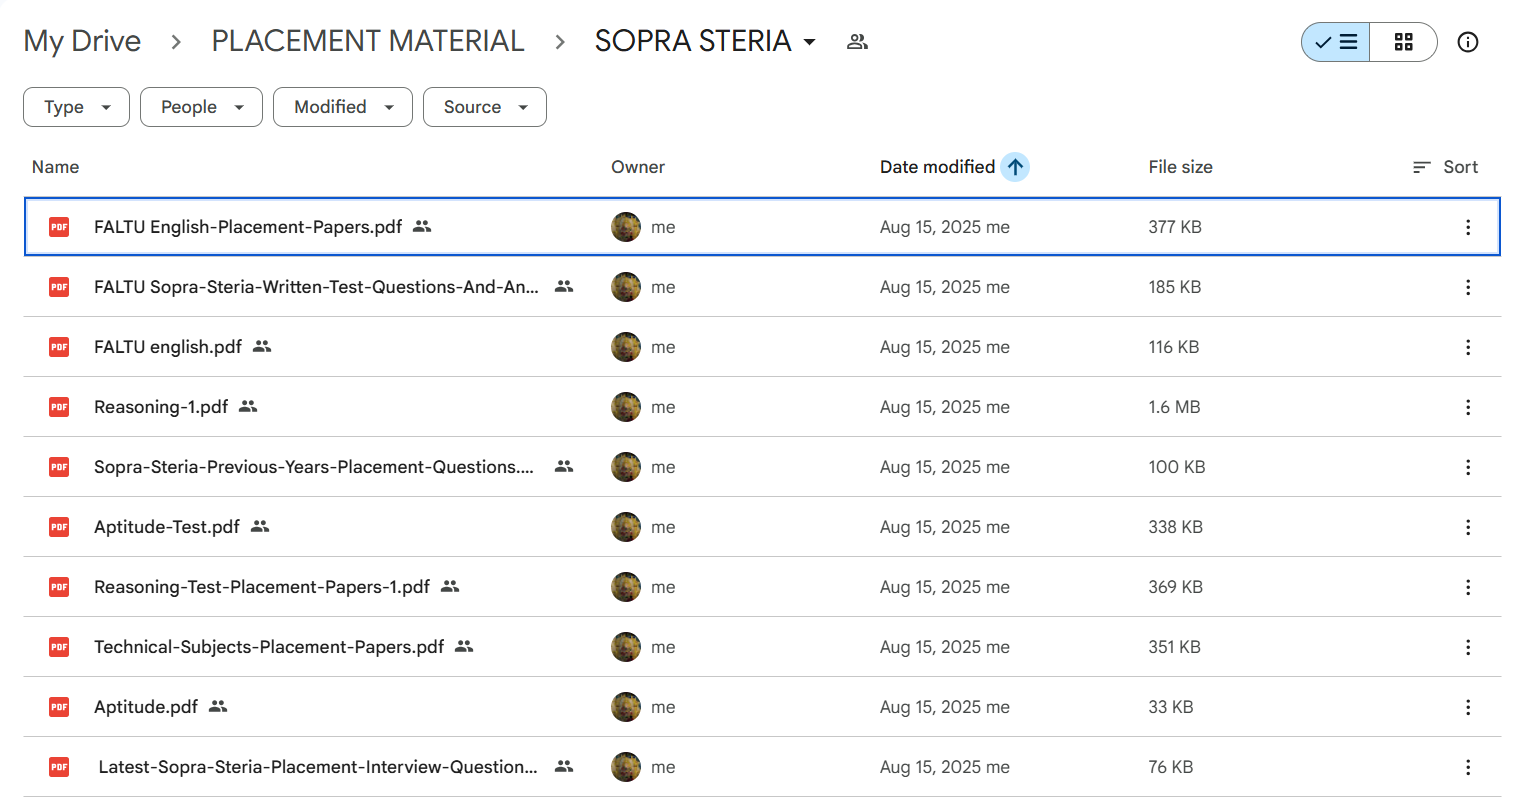Click the 76 KB file size value
The image size is (1516, 797).
pos(1171,767)
